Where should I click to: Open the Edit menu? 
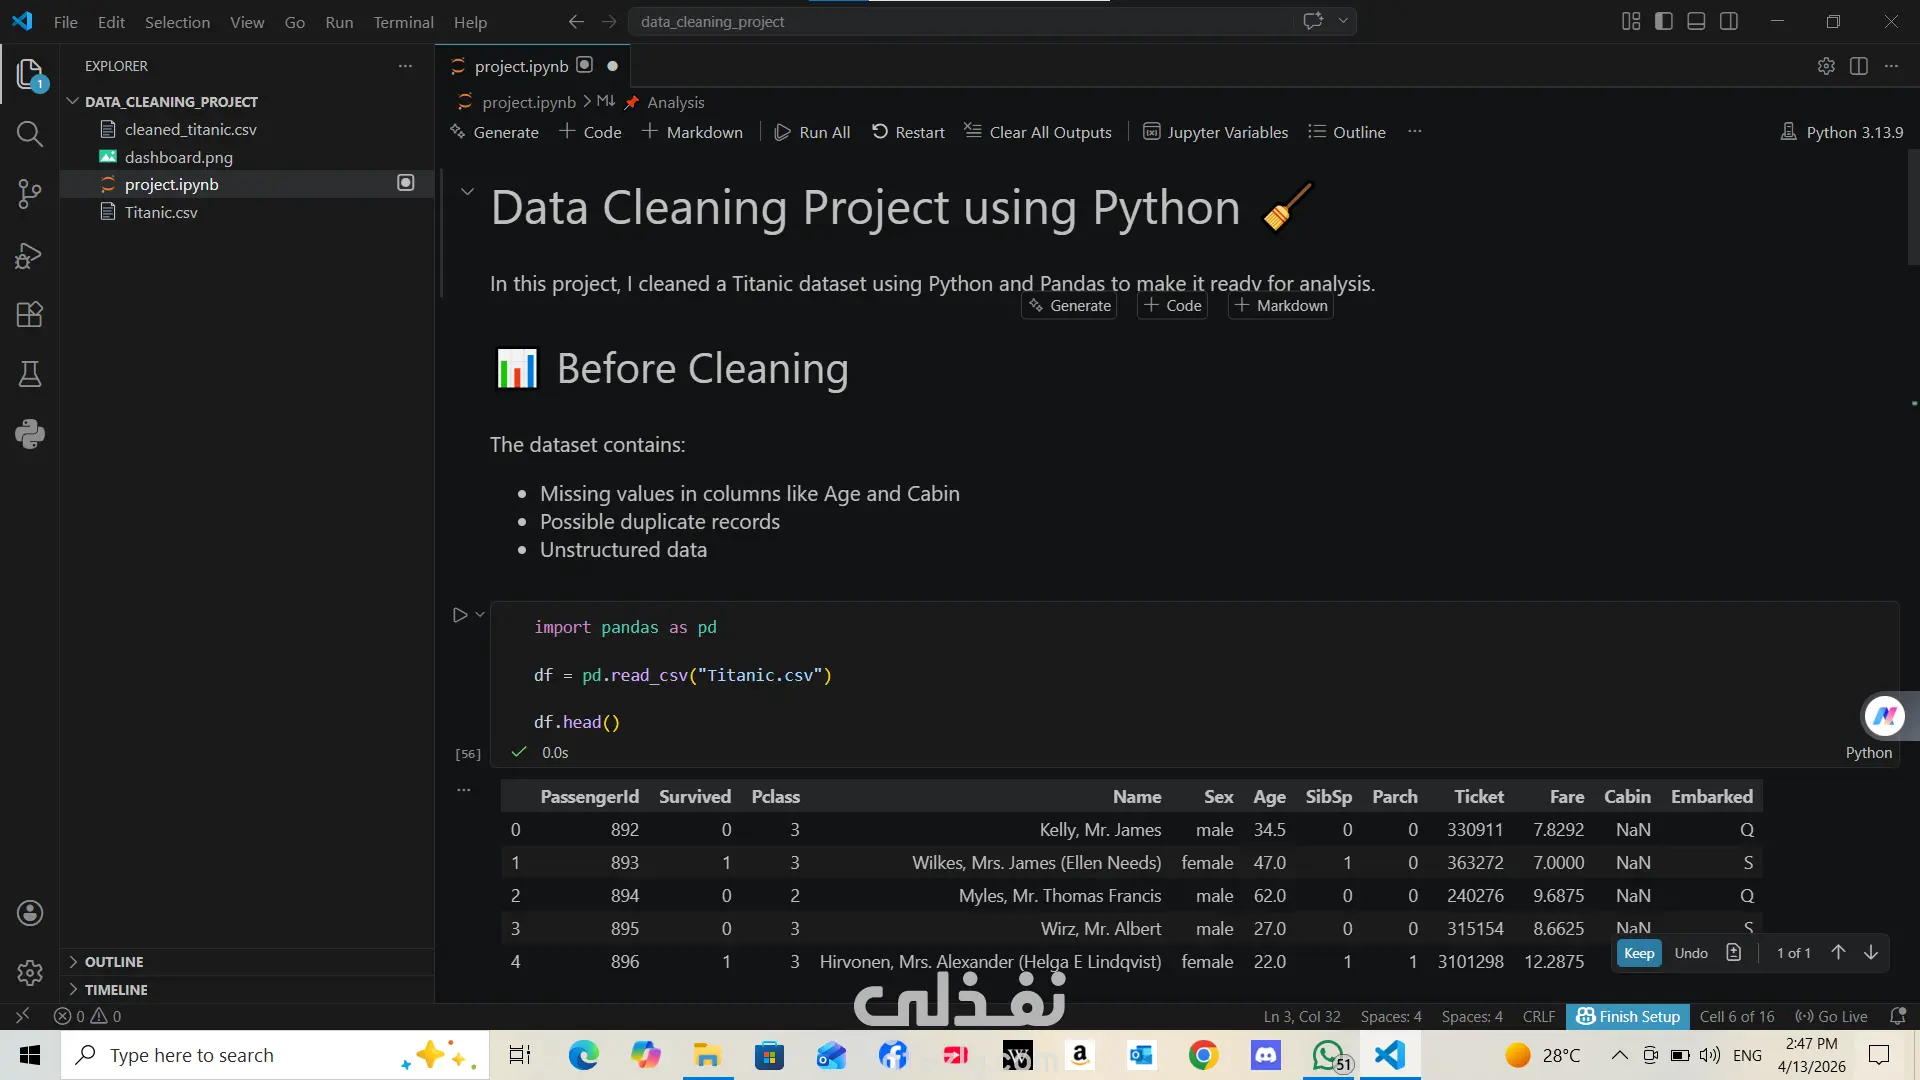[x=111, y=22]
